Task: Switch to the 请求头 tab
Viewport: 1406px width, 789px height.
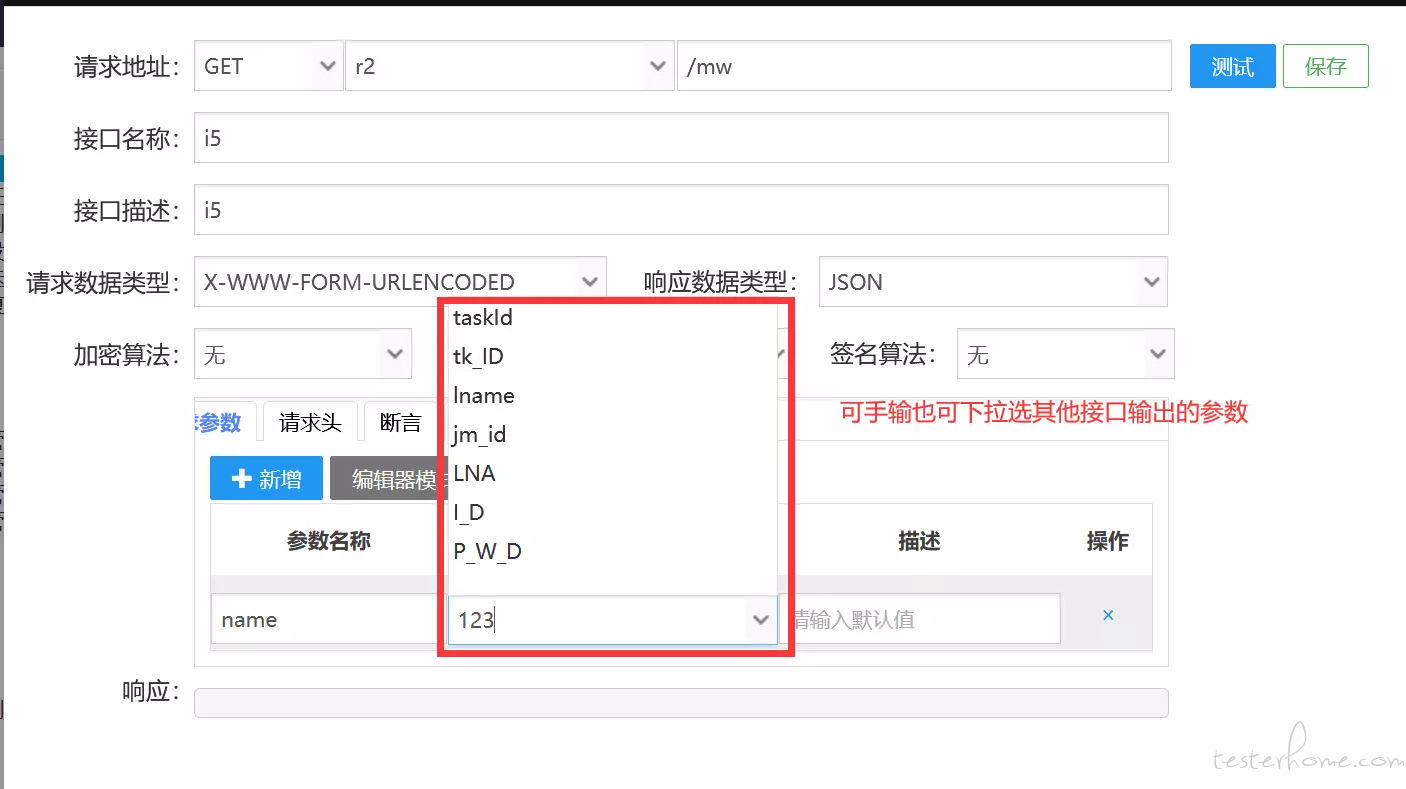Action: (x=310, y=423)
